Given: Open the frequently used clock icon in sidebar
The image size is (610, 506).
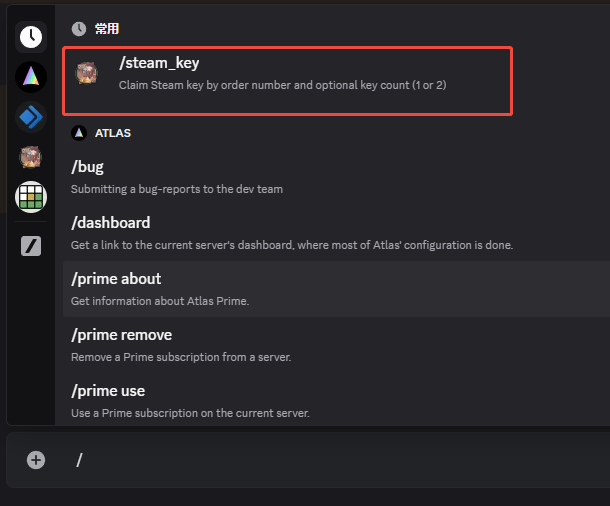Looking at the screenshot, I should pyautogui.click(x=31, y=37).
